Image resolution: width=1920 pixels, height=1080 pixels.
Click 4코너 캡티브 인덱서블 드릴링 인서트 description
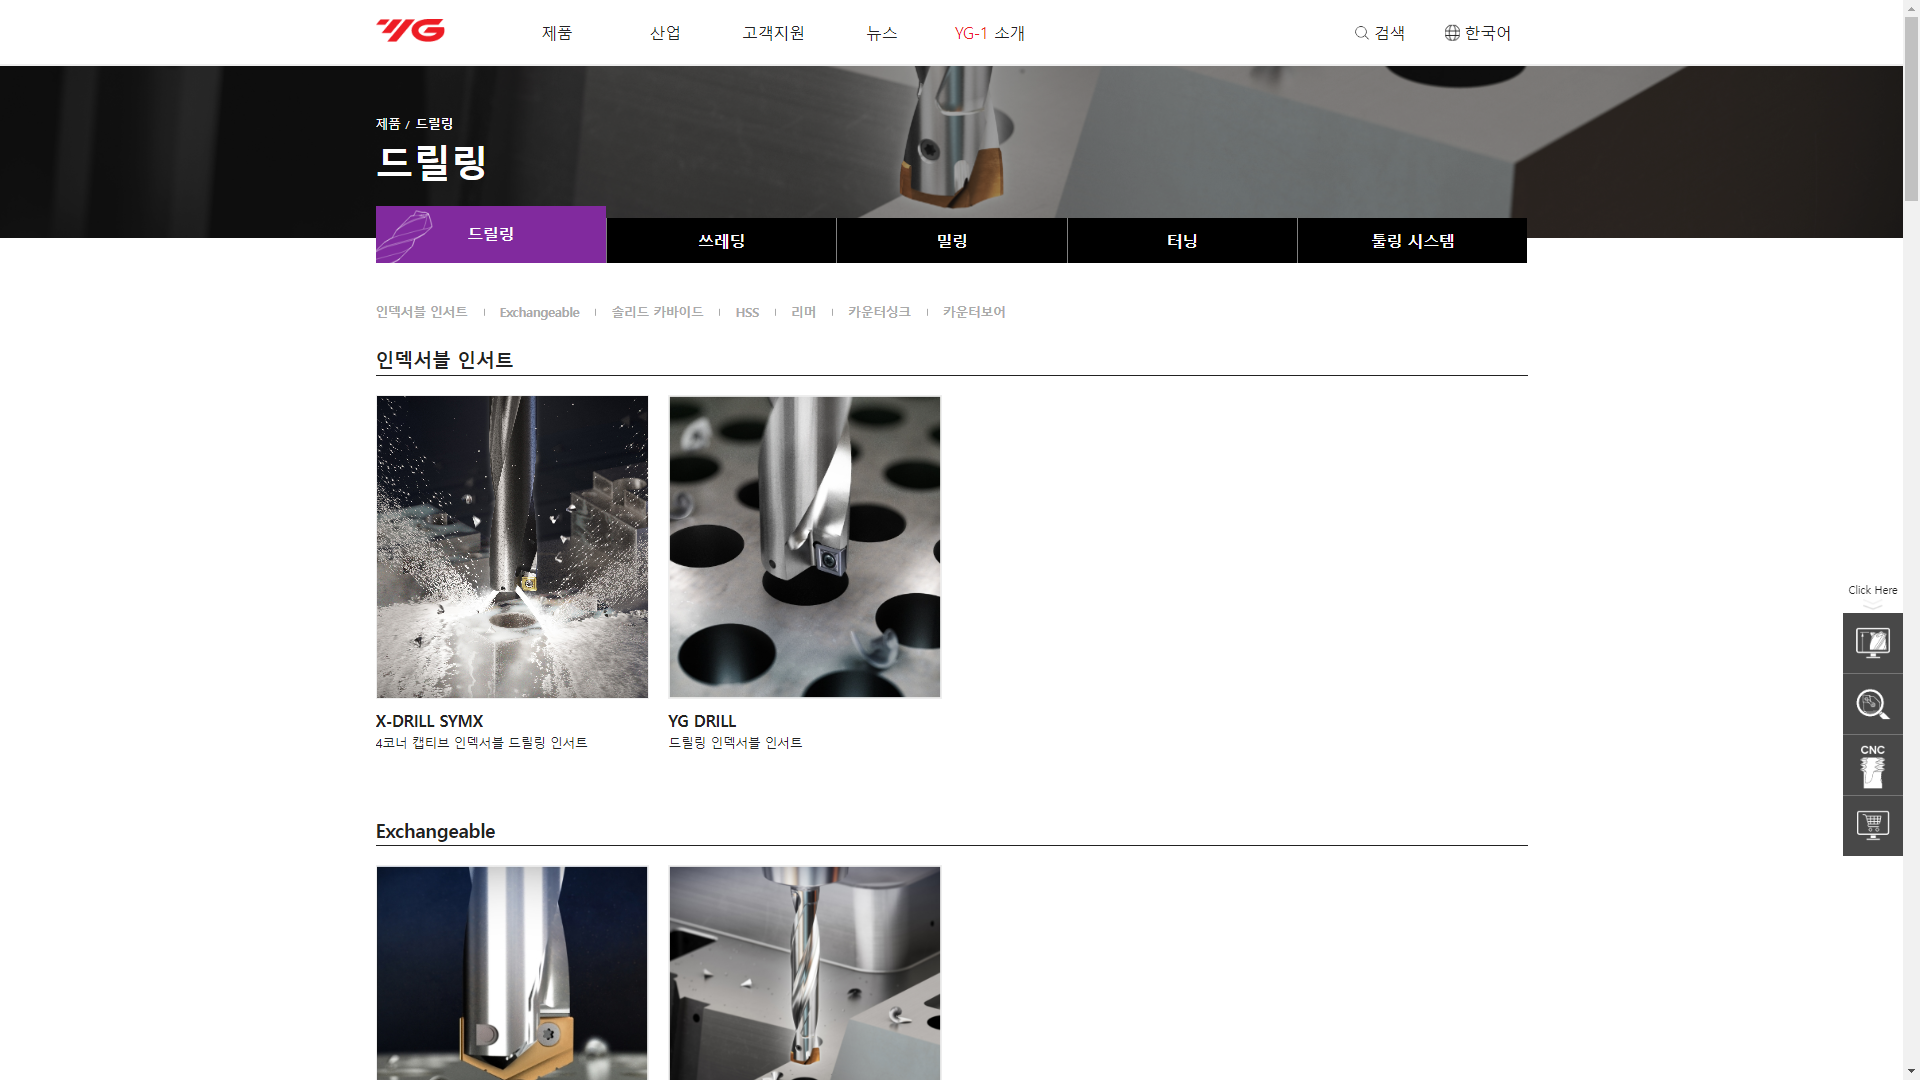(x=481, y=743)
